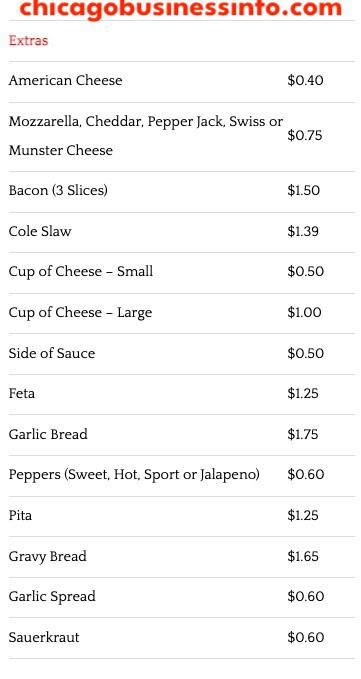Click the American Cheese item name
361x679 pixels.
pos(65,81)
